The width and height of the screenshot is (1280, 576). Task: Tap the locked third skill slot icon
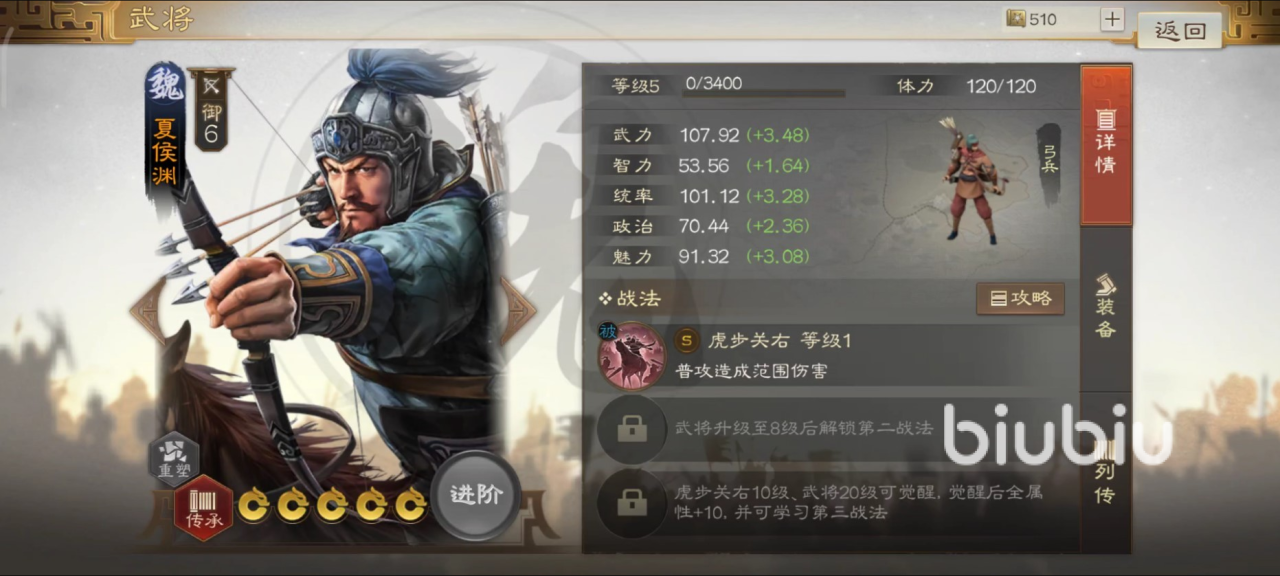click(632, 503)
